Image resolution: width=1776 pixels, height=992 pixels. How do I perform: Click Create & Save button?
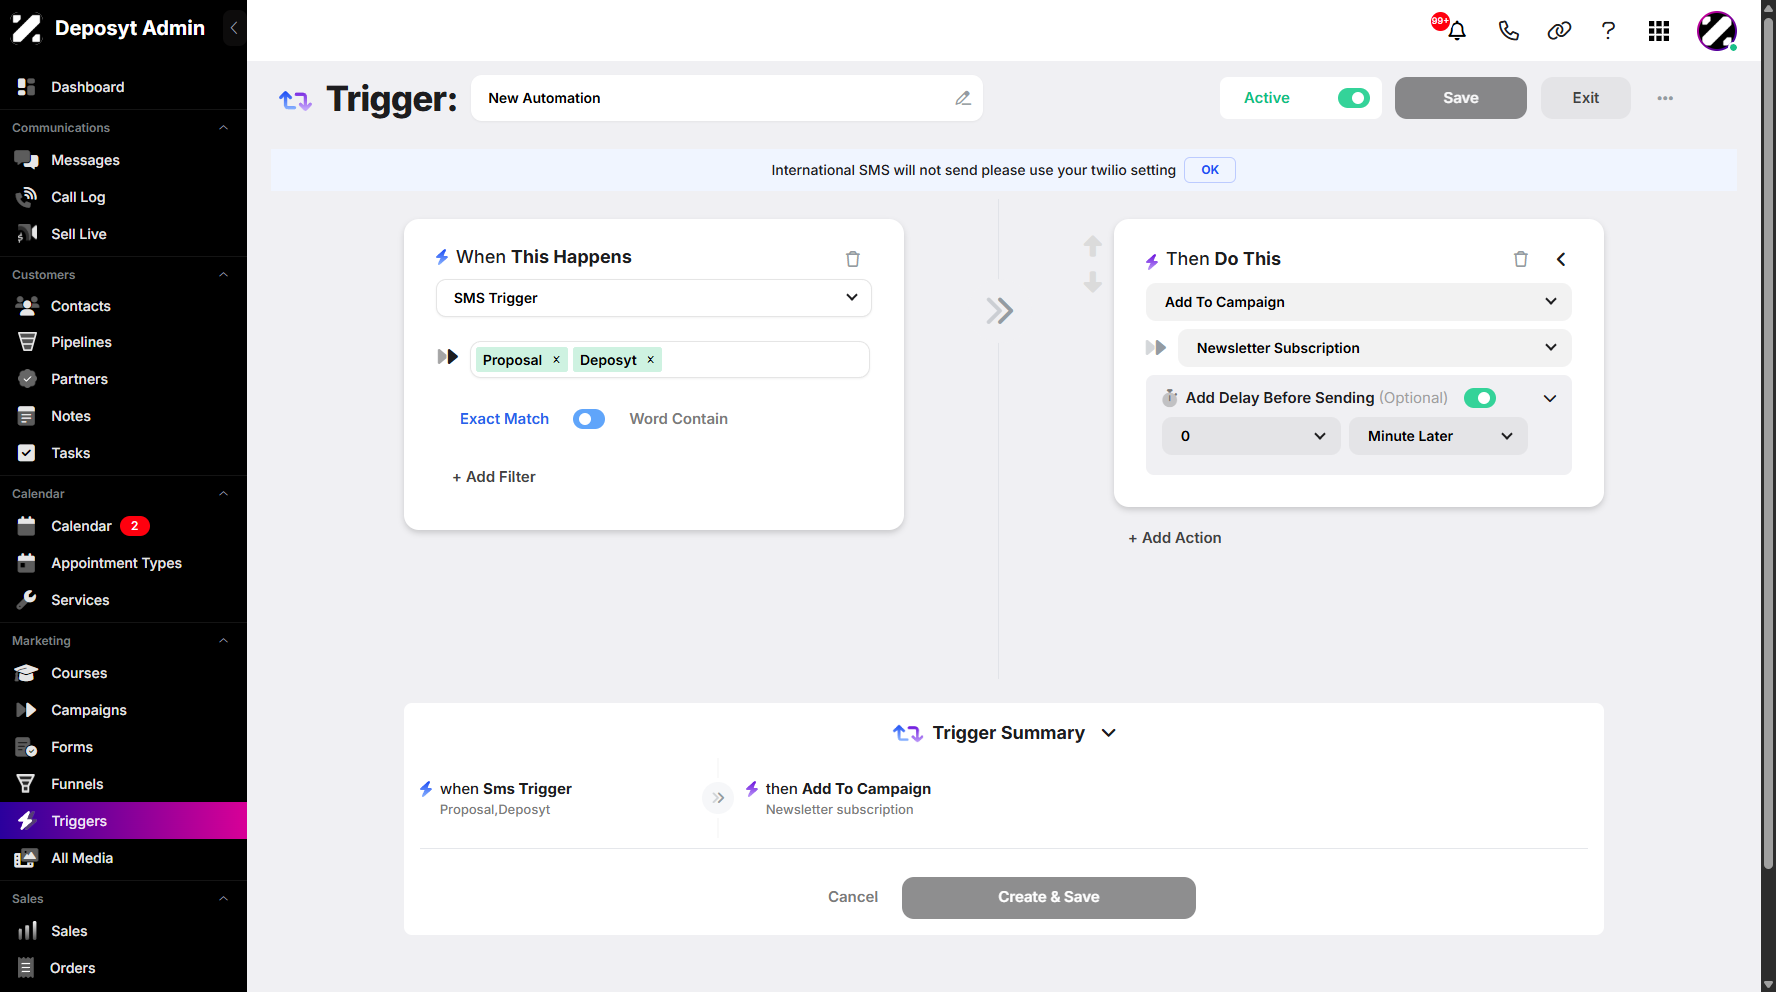click(1049, 897)
